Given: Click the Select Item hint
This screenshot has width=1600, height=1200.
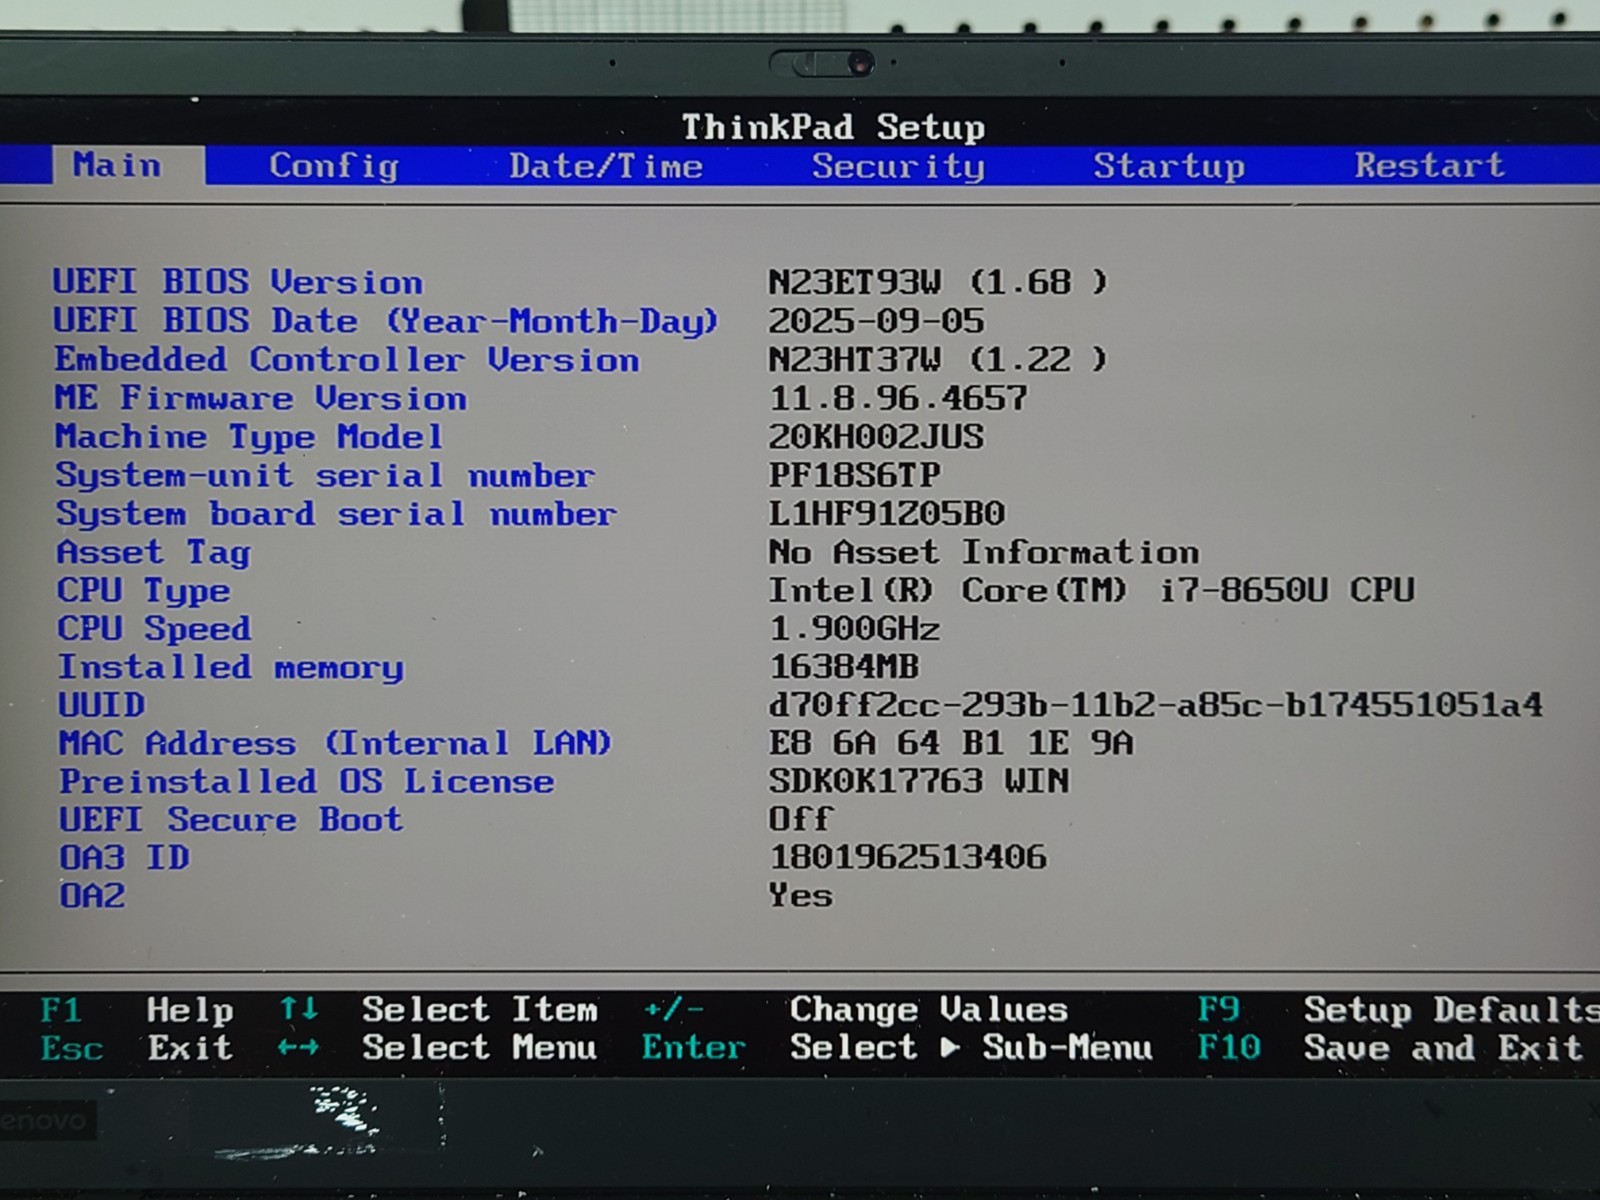Looking at the screenshot, I should (x=480, y=1010).
